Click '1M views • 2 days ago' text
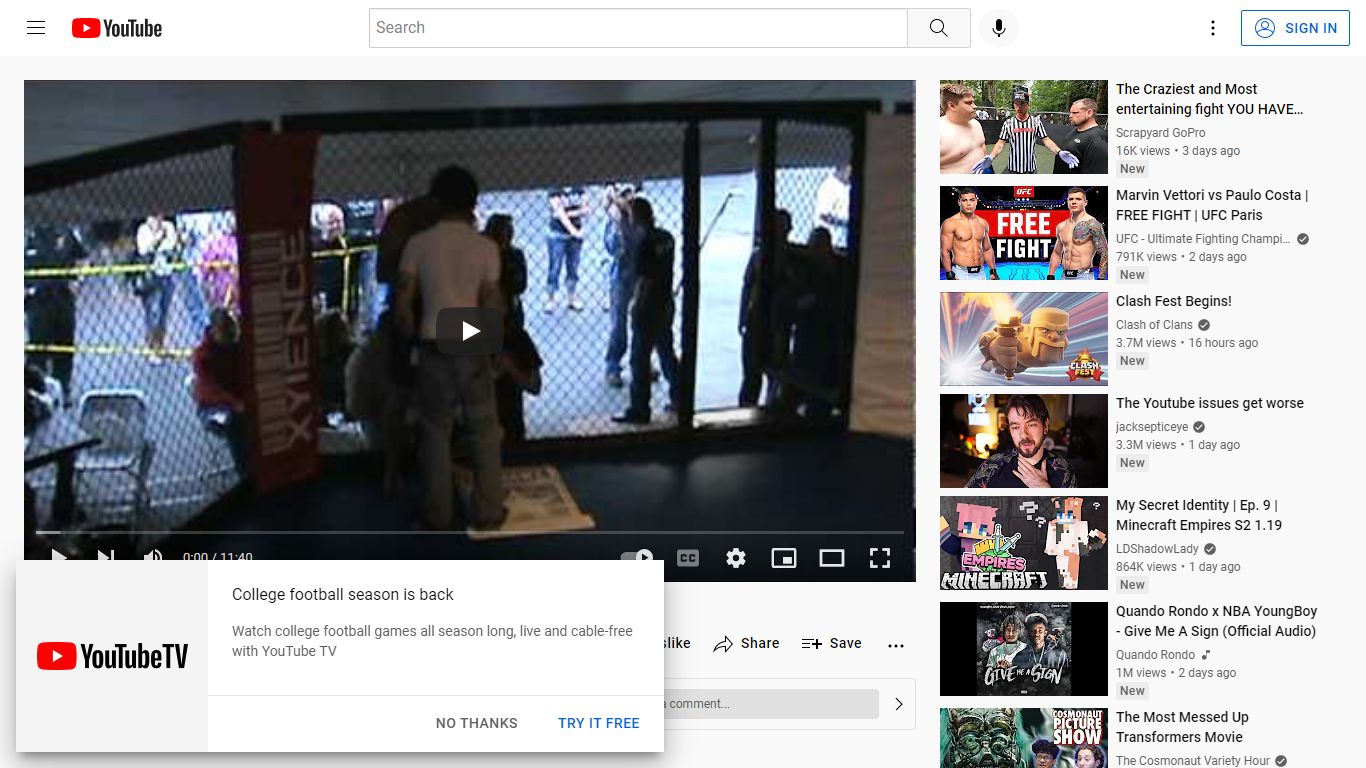This screenshot has height=768, width=1366. point(1176,673)
